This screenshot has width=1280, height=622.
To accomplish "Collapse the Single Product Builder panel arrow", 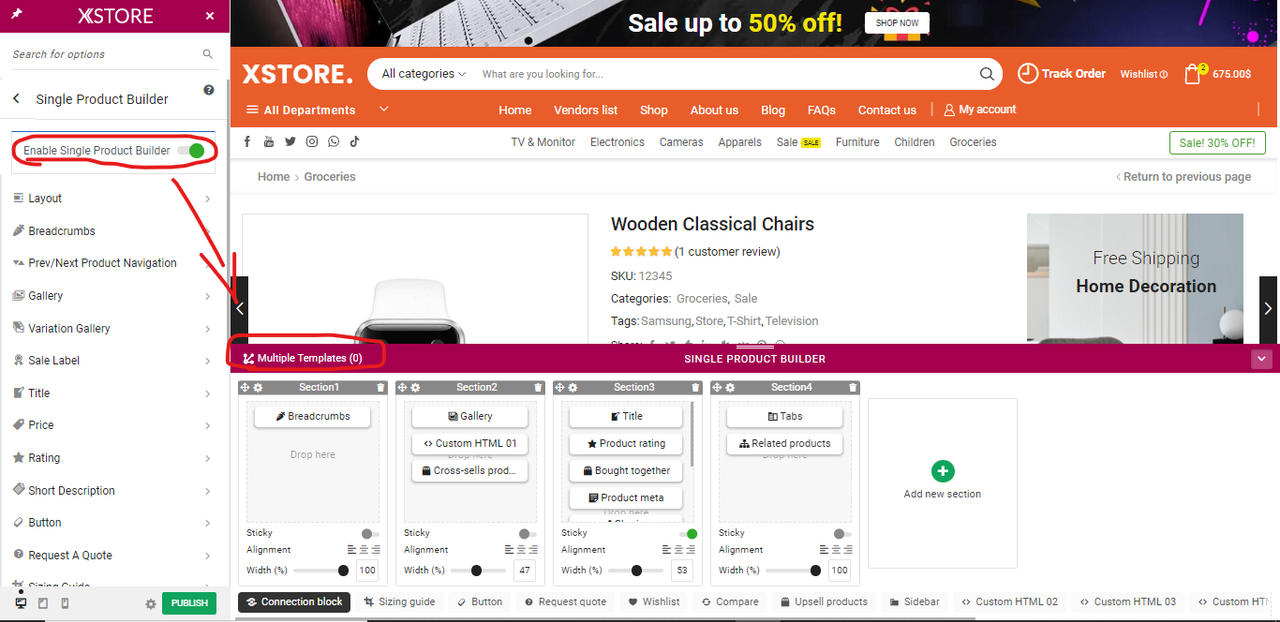I will 1262,359.
